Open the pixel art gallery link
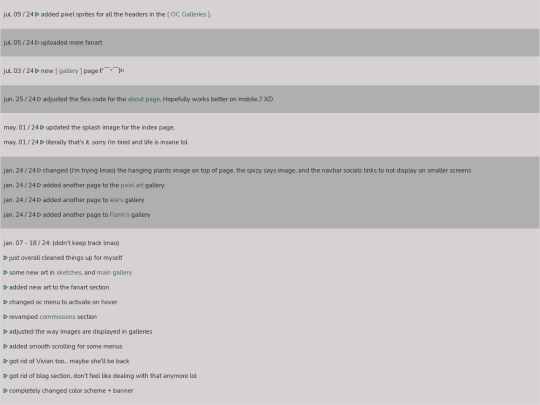540x405 pixels. [x=132, y=185]
